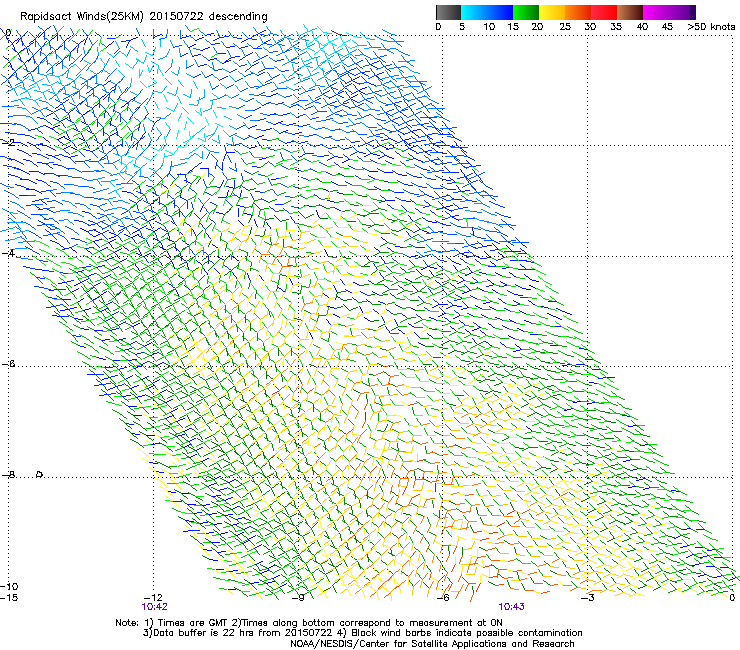Select the cyan-to-blue 5-15 knots color bar segment
This screenshot has height=650, width=740.
click(x=487, y=12)
